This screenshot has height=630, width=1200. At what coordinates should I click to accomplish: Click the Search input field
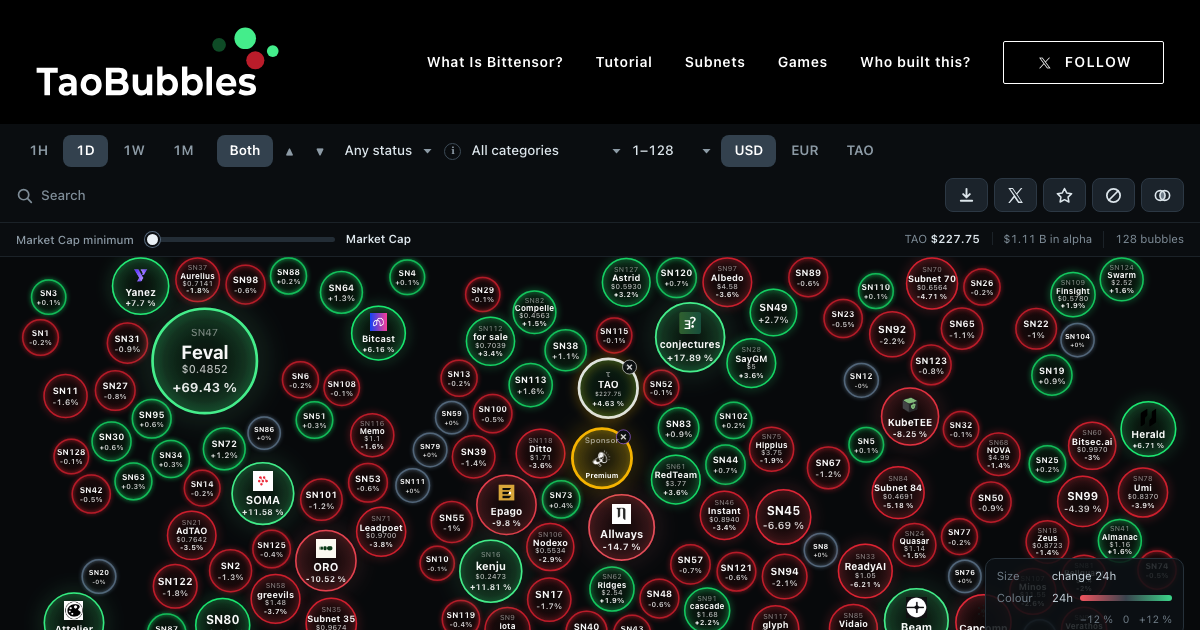(x=470, y=196)
